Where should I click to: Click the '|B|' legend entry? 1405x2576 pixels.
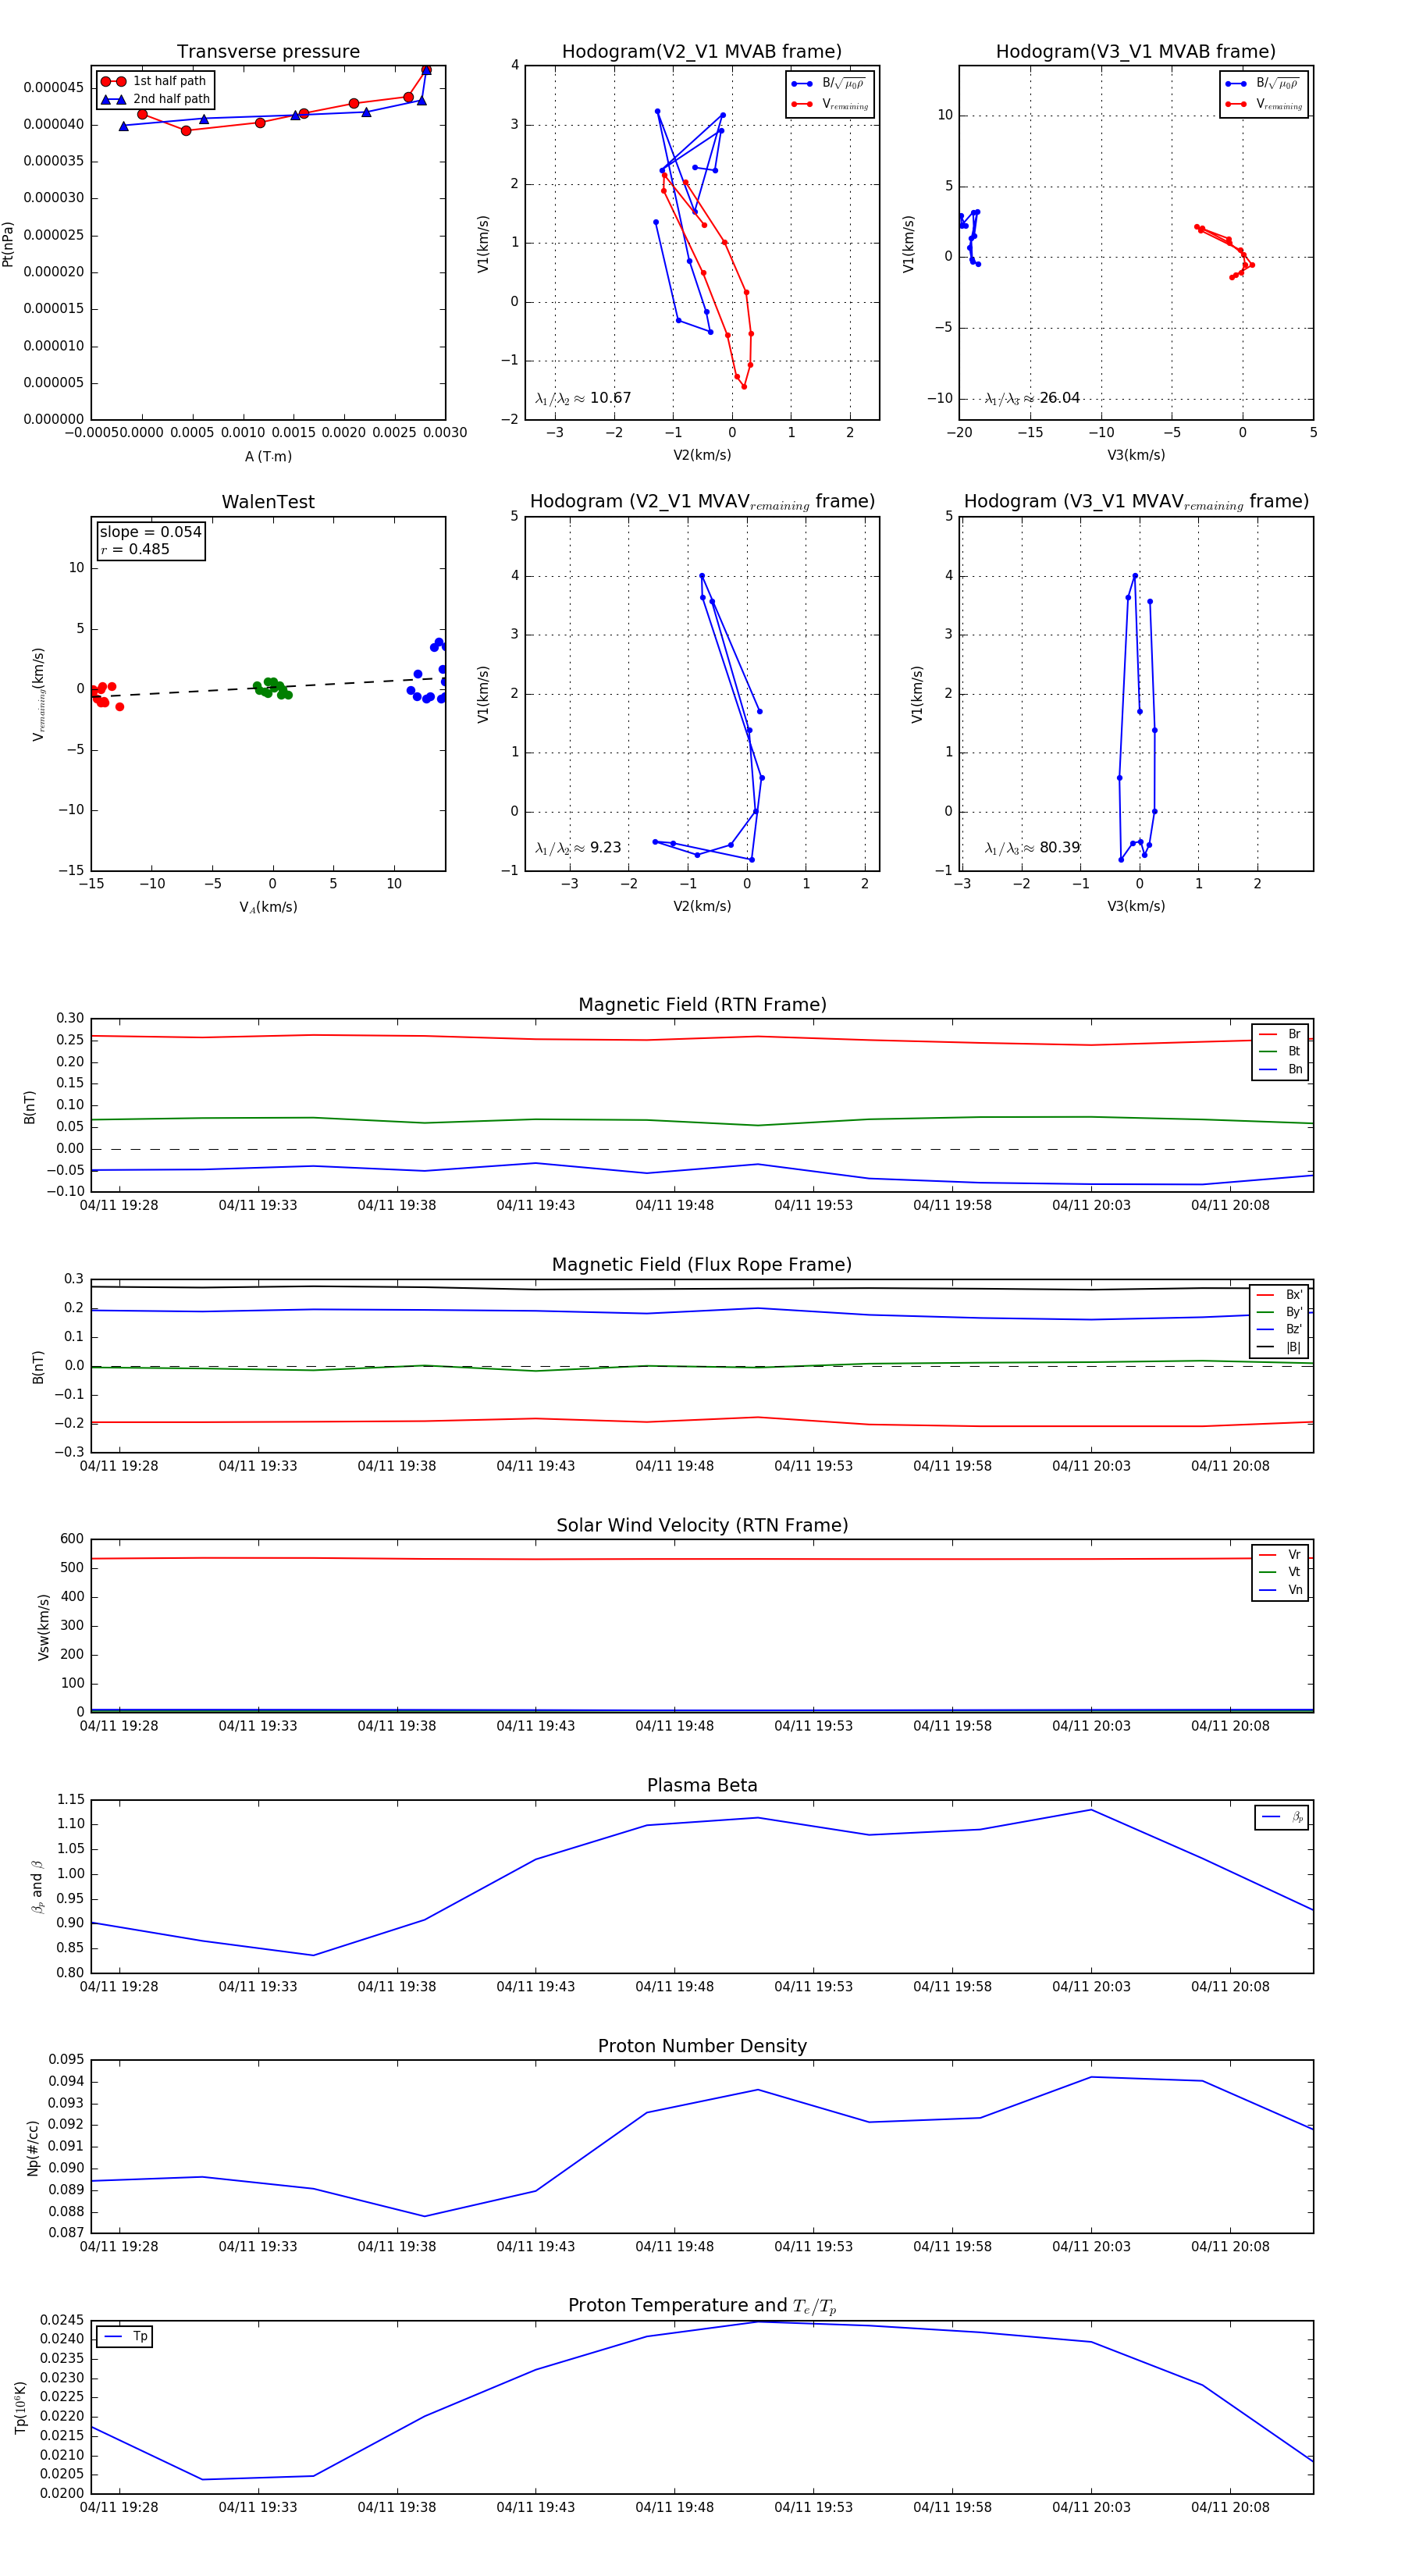pos(1280,1347)
